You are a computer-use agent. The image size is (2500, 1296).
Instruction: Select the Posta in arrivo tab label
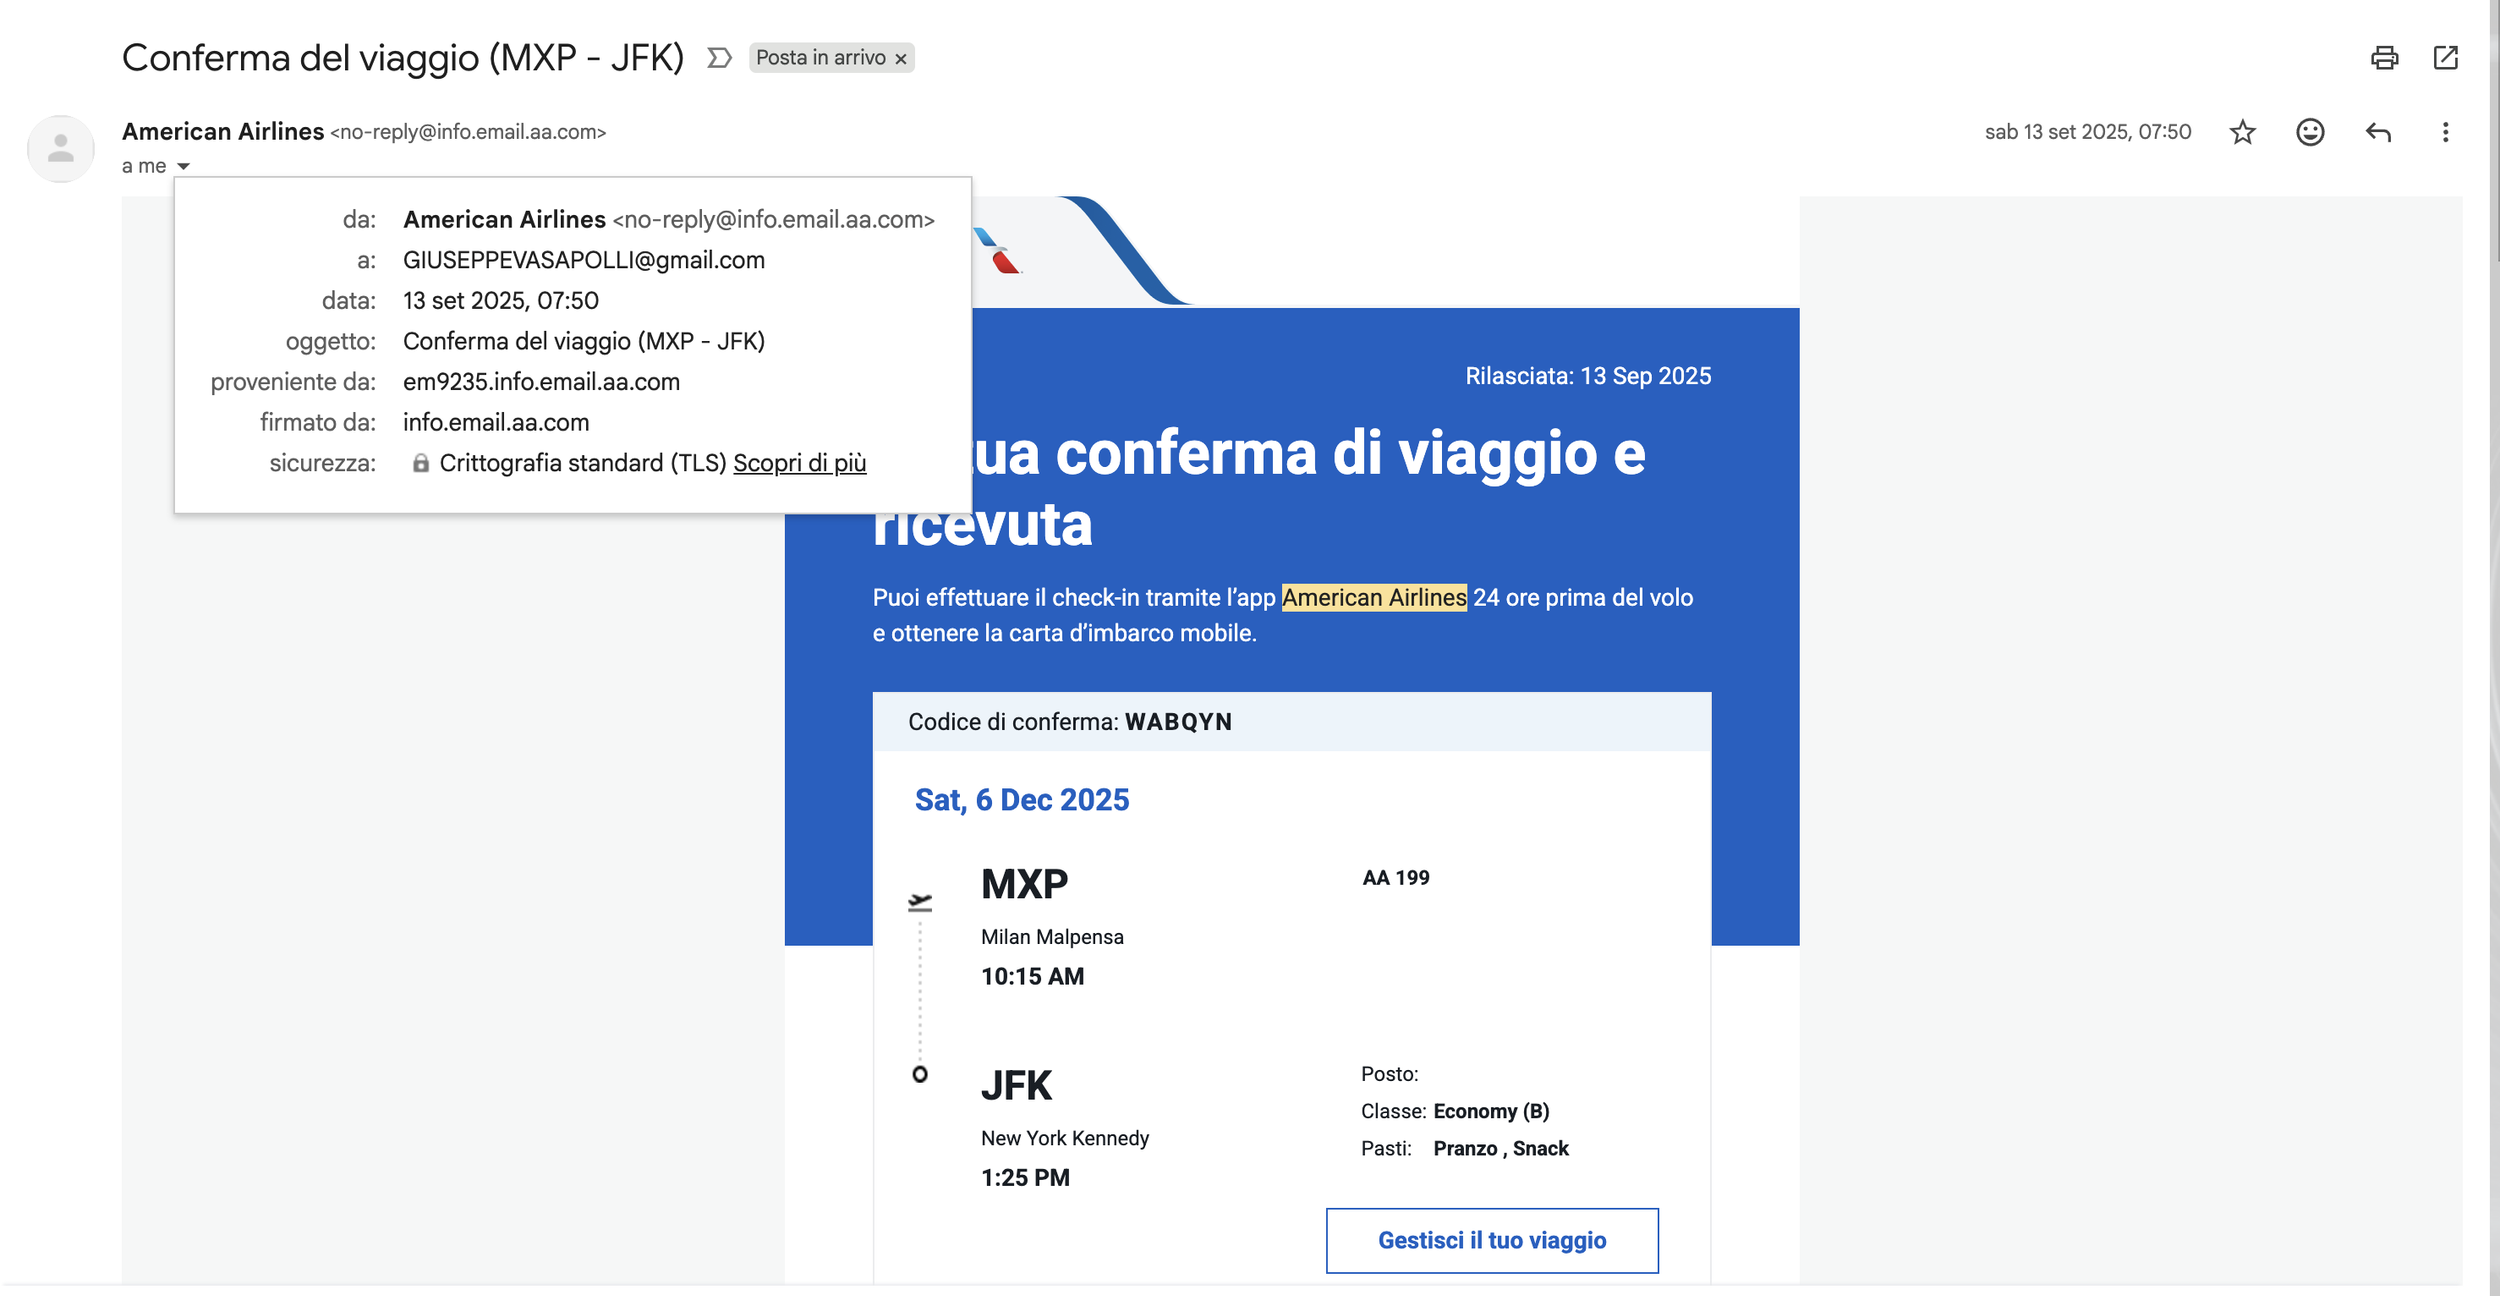click(x=822, y=58)
